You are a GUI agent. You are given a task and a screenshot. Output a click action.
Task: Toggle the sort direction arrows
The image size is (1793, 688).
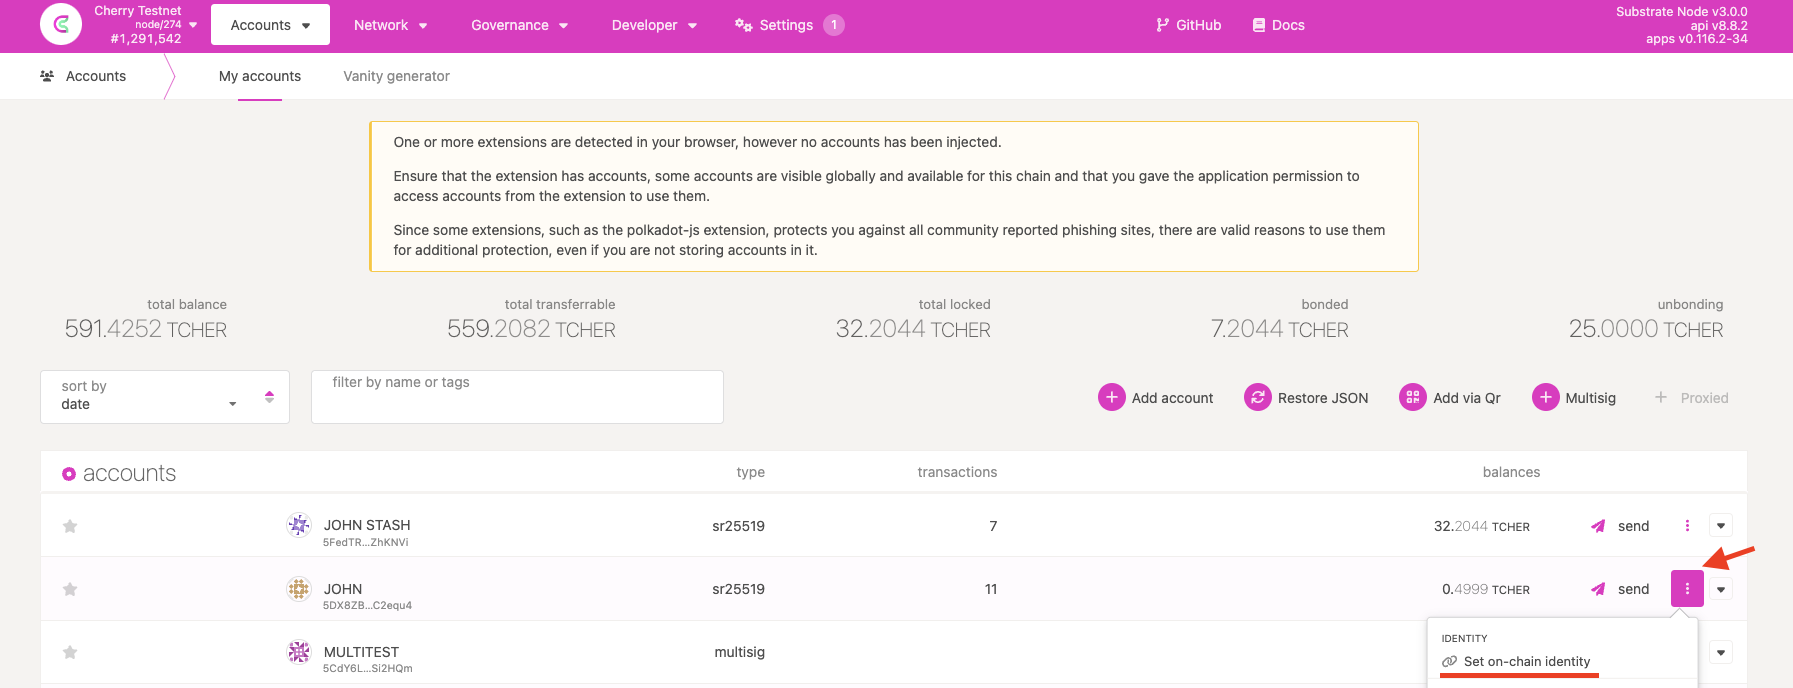(269, 397)
